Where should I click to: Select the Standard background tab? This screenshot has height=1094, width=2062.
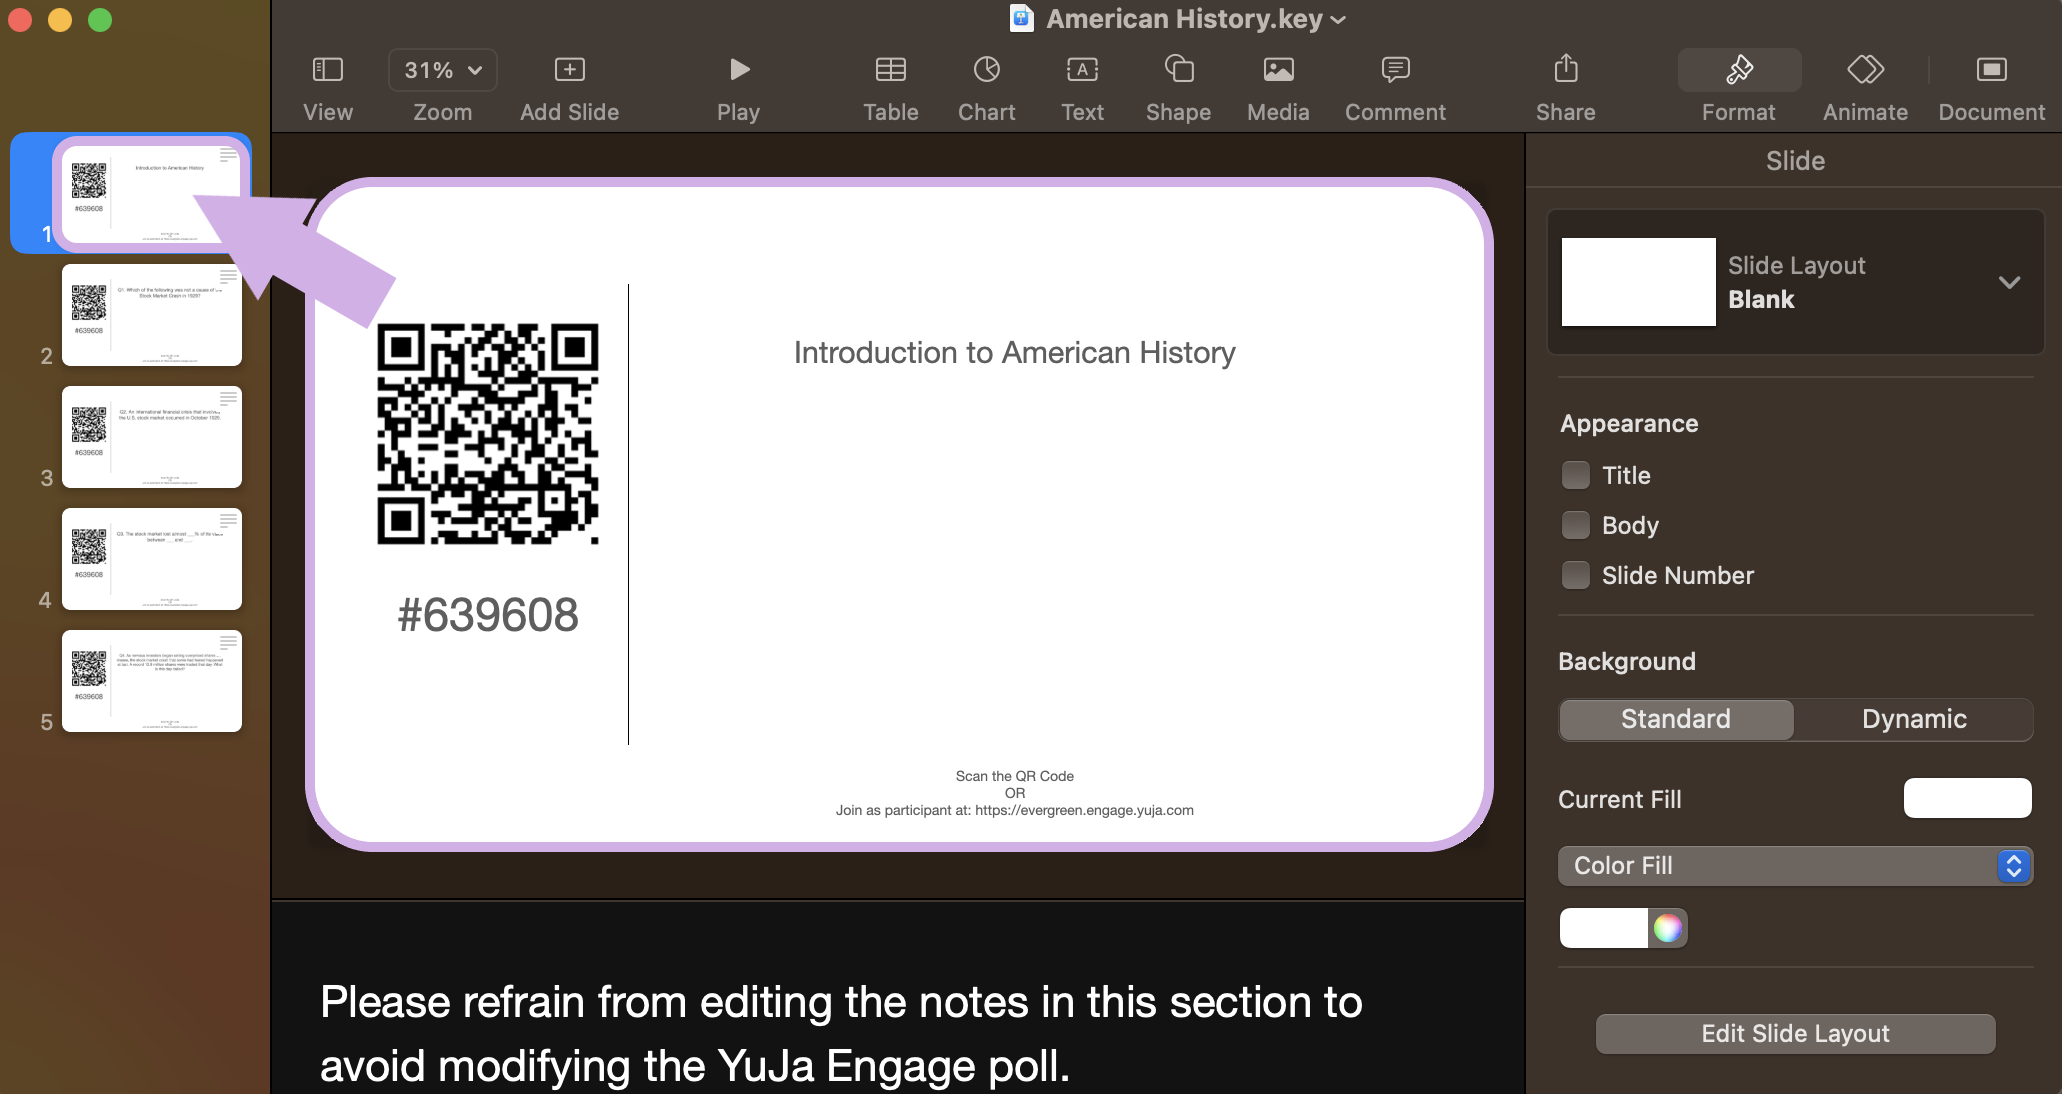tap(1676, 719)
